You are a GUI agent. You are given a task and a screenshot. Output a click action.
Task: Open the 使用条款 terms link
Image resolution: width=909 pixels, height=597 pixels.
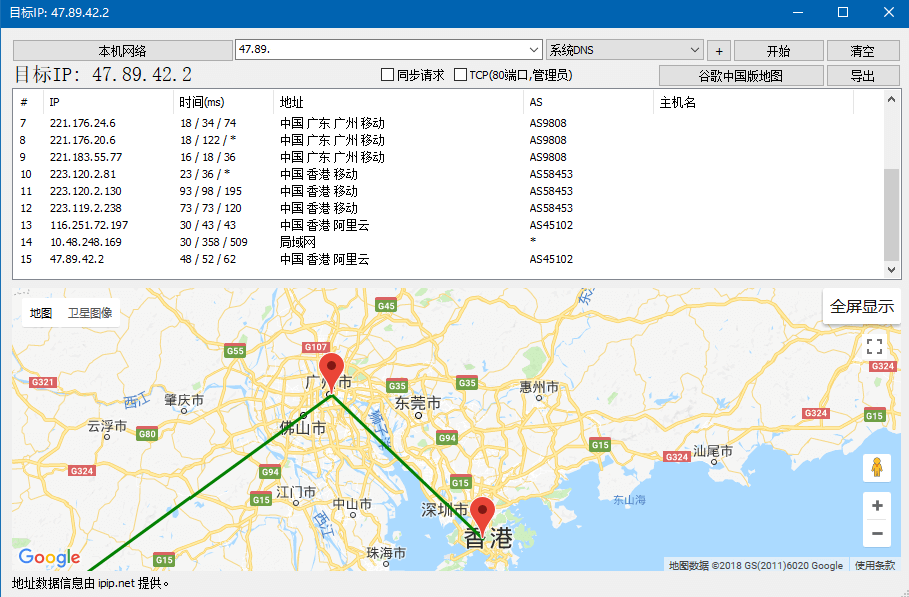875,565
